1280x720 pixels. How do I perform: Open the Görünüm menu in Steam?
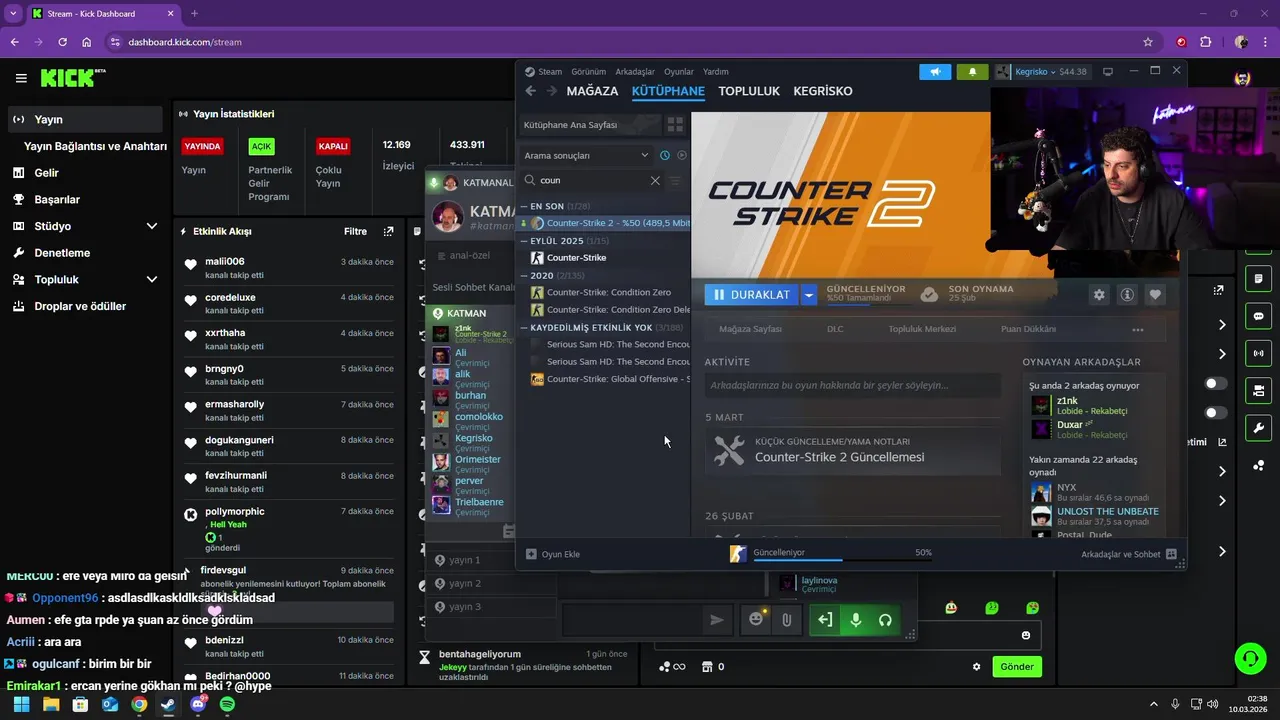click(589, 72)
